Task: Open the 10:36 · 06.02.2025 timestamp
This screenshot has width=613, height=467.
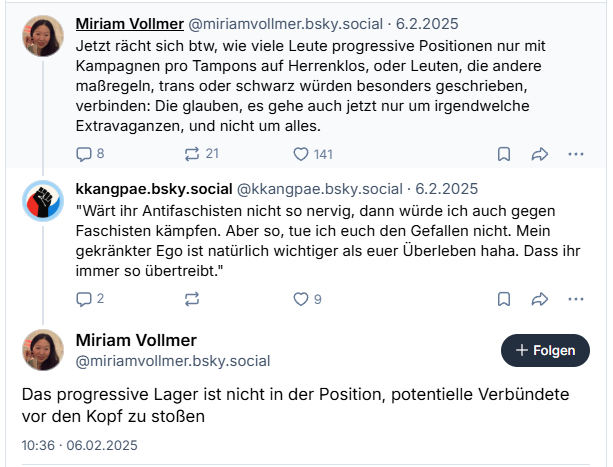Action: tap(80, 445)
